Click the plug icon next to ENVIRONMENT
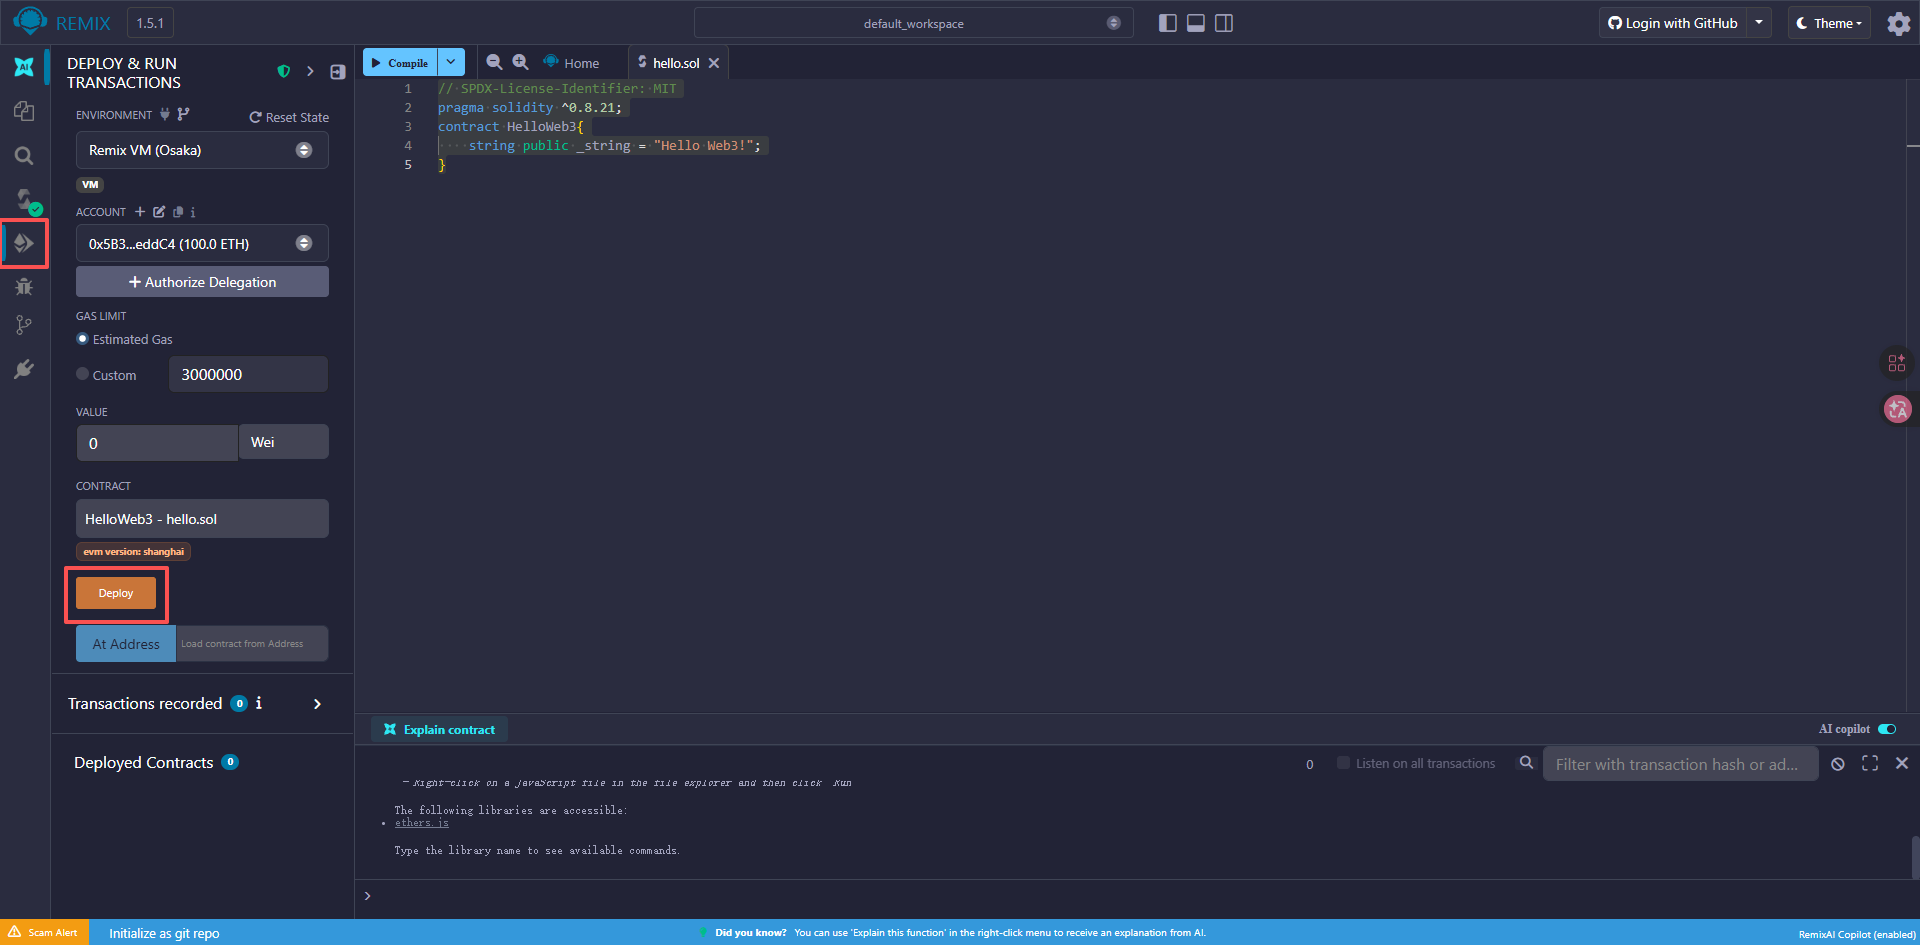 165,114
